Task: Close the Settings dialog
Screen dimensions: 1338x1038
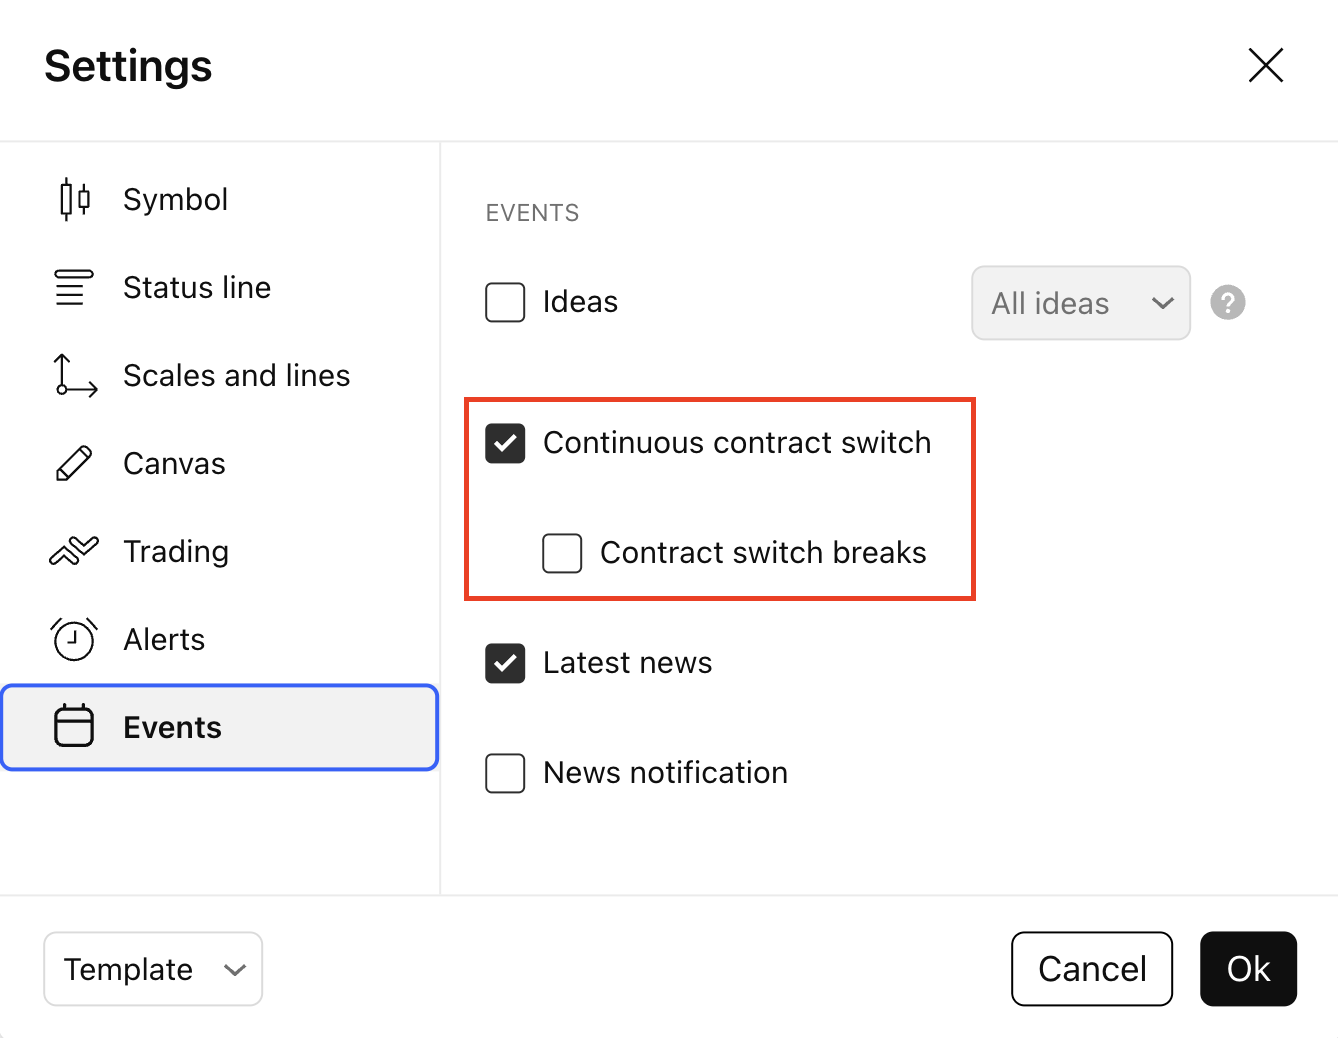Action: click(x=1265, y=66)
